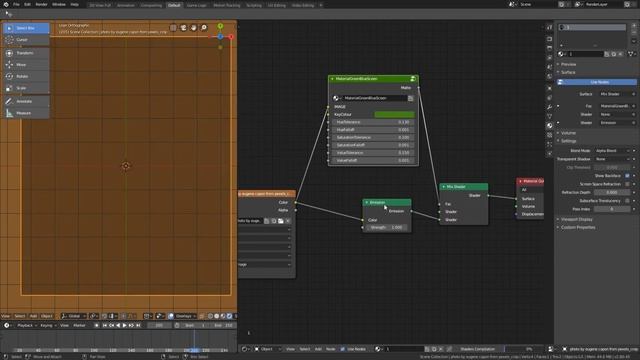640x360 pixels.
Task: Collapse the Surface panel
Action: [x=568, y=72]
